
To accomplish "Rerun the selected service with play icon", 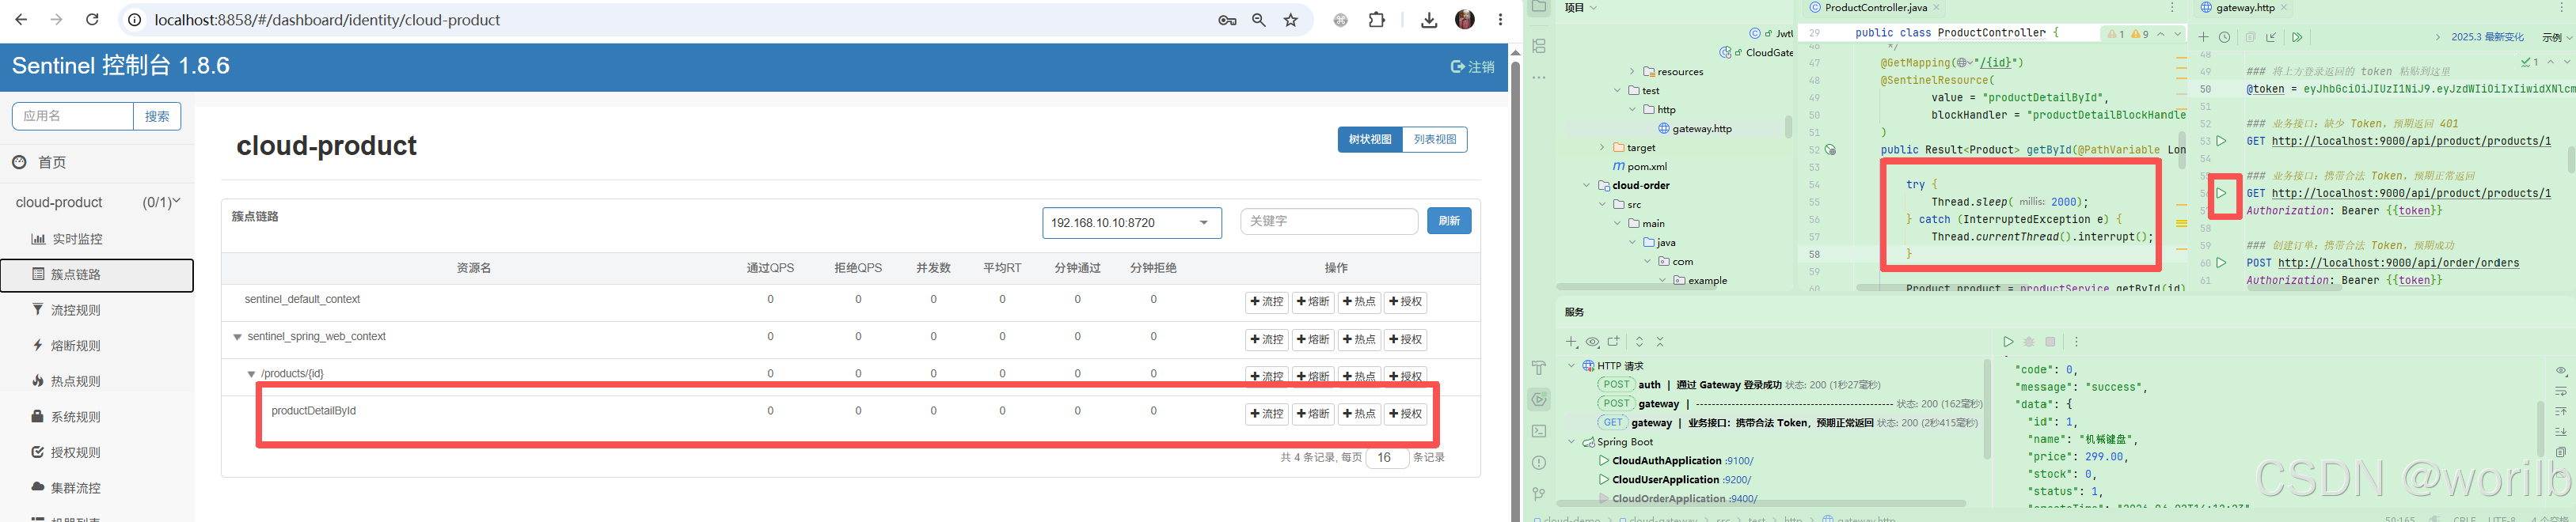I will tap(2008, 342).
